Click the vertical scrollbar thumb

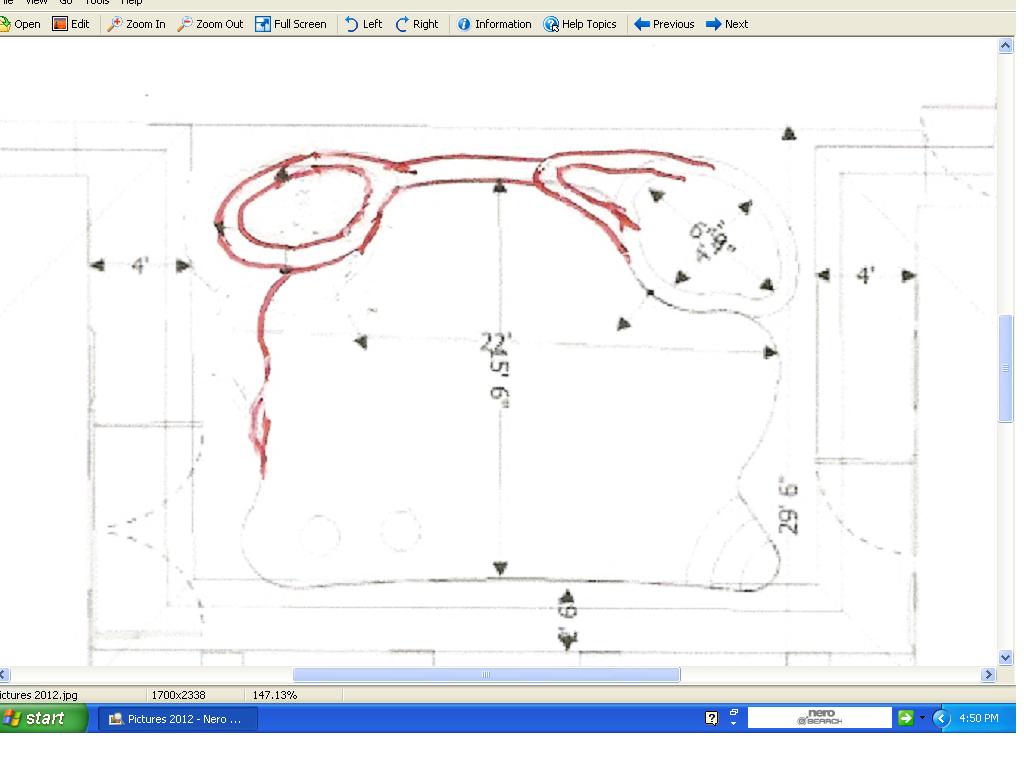pos(1005,368)
